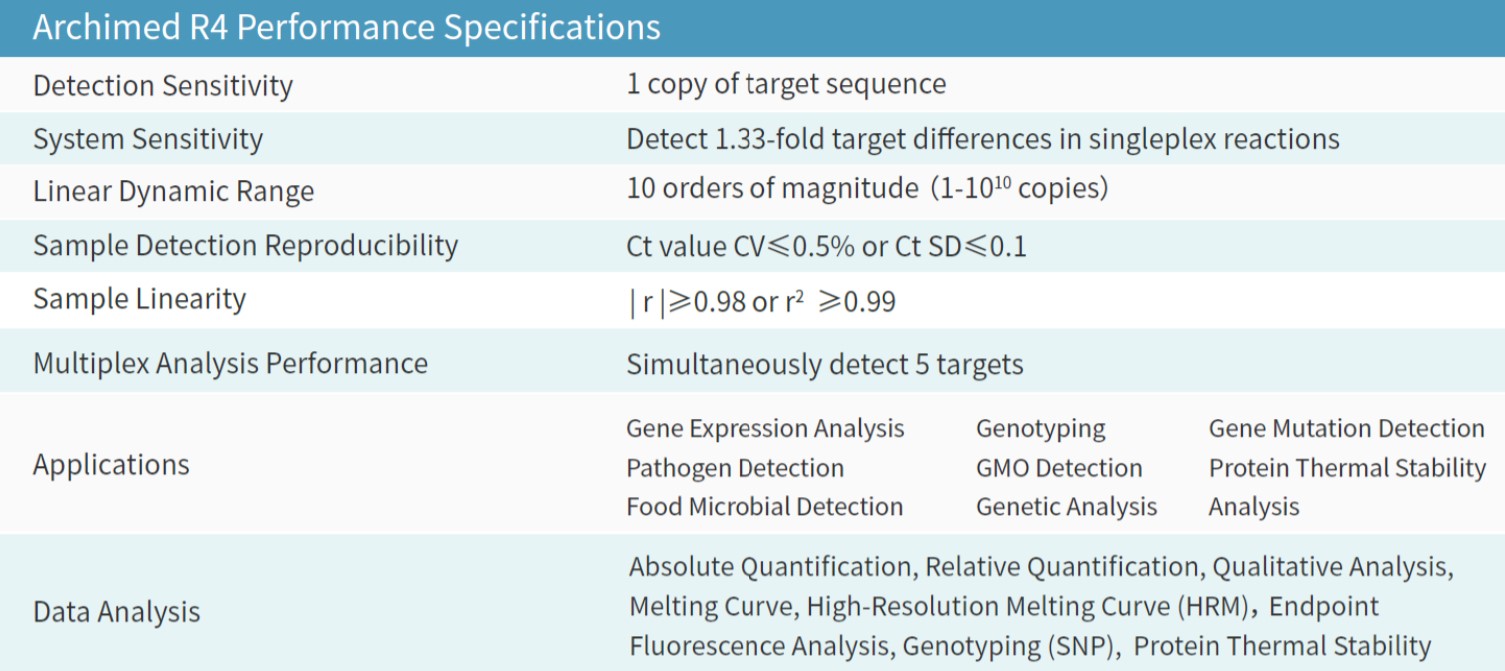Click the Detection Sensitivity row label
The height and width of the screenshot is (671, 1505).
click(x=162, y=85)
